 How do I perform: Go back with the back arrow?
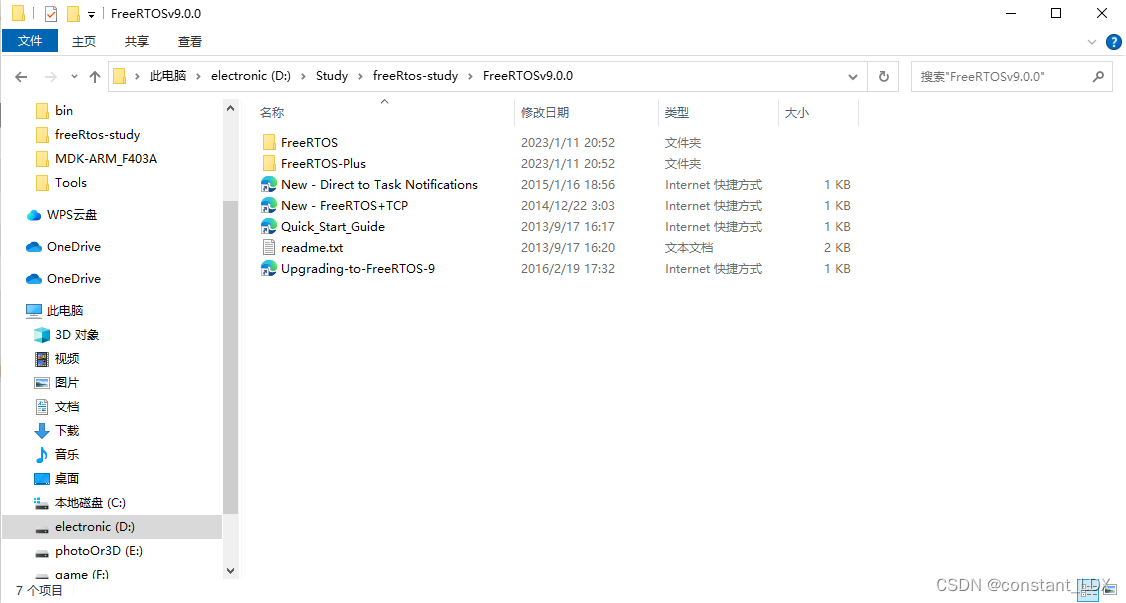point(22,76)
